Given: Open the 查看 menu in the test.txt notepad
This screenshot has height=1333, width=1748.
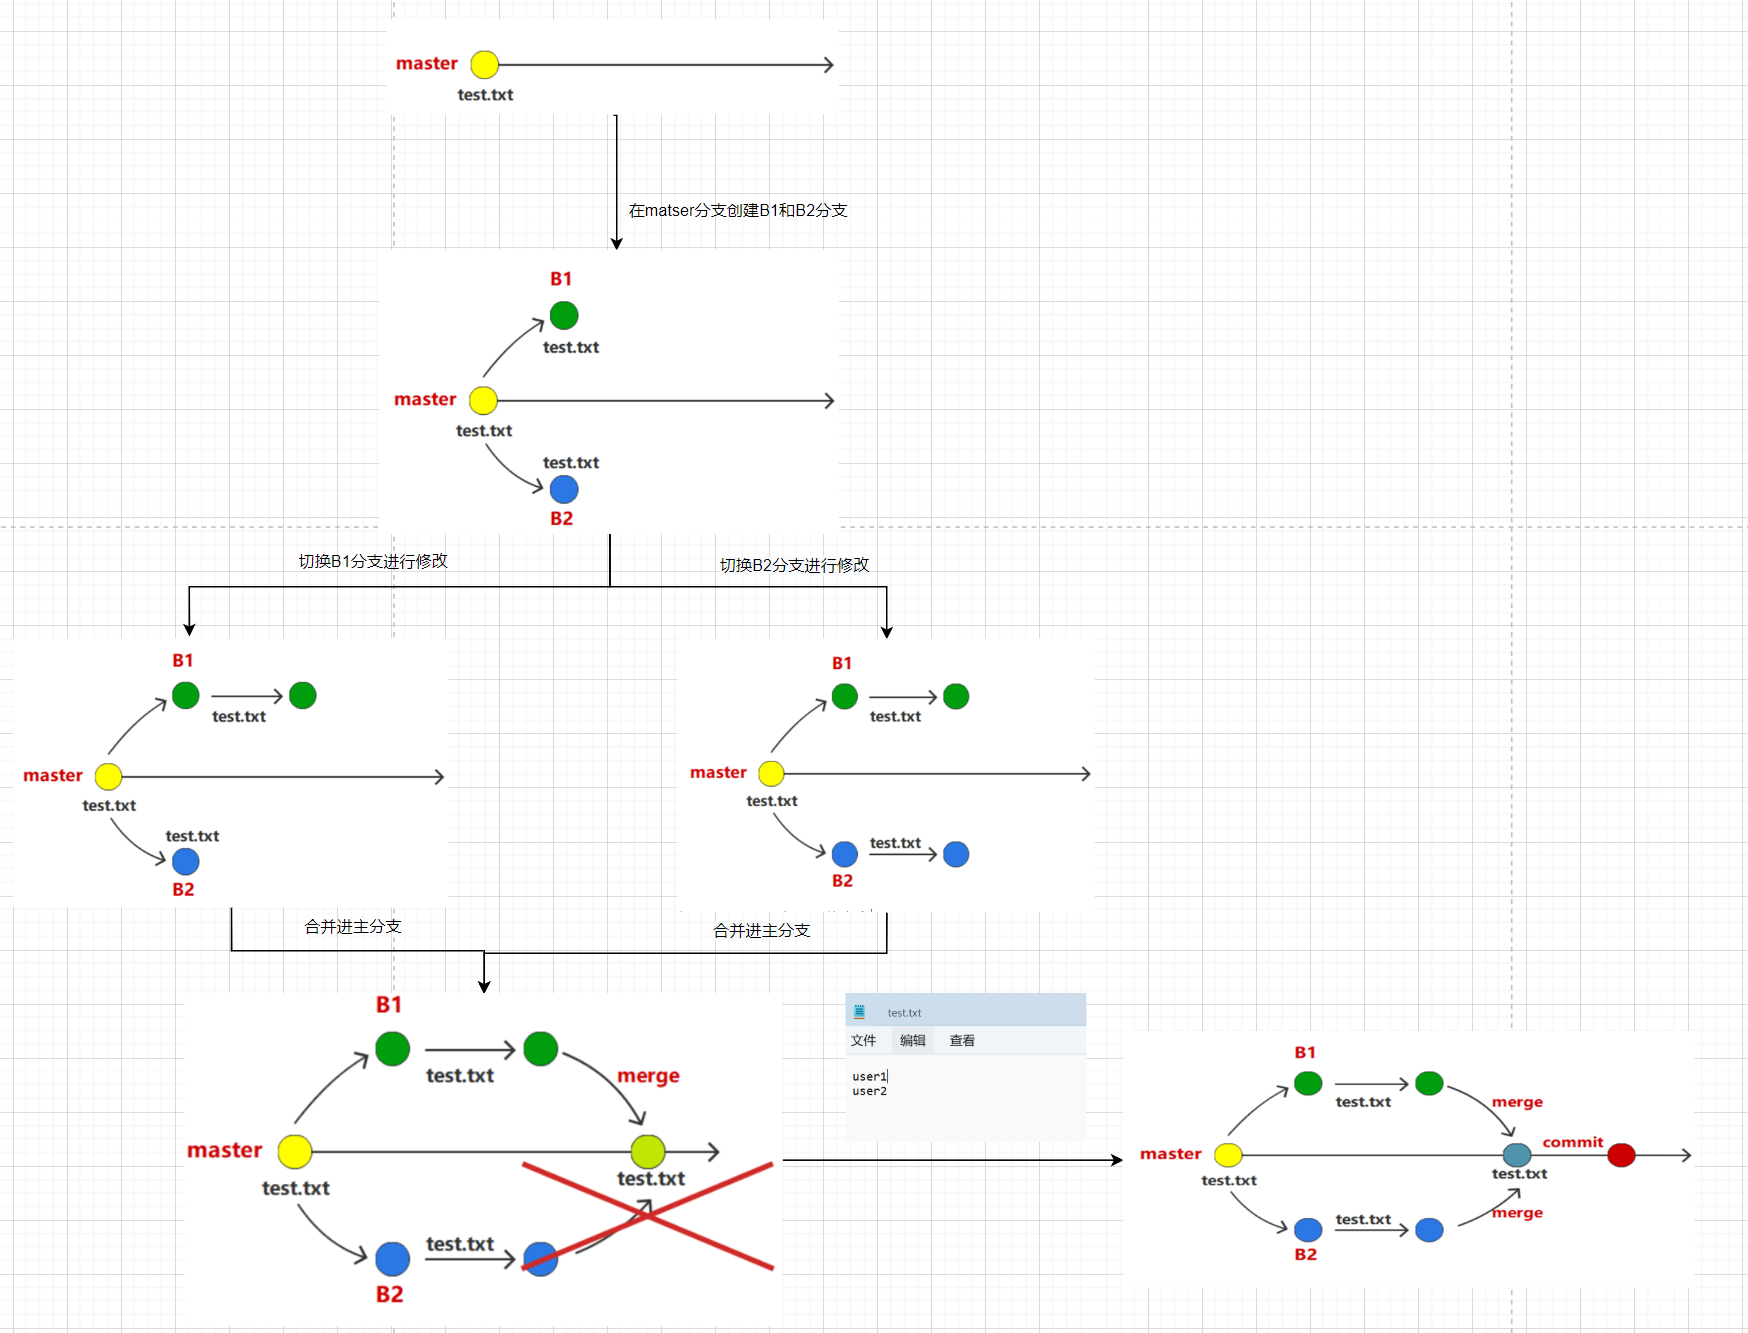Looking at the screenshot, I should [x=962, y=1040].
